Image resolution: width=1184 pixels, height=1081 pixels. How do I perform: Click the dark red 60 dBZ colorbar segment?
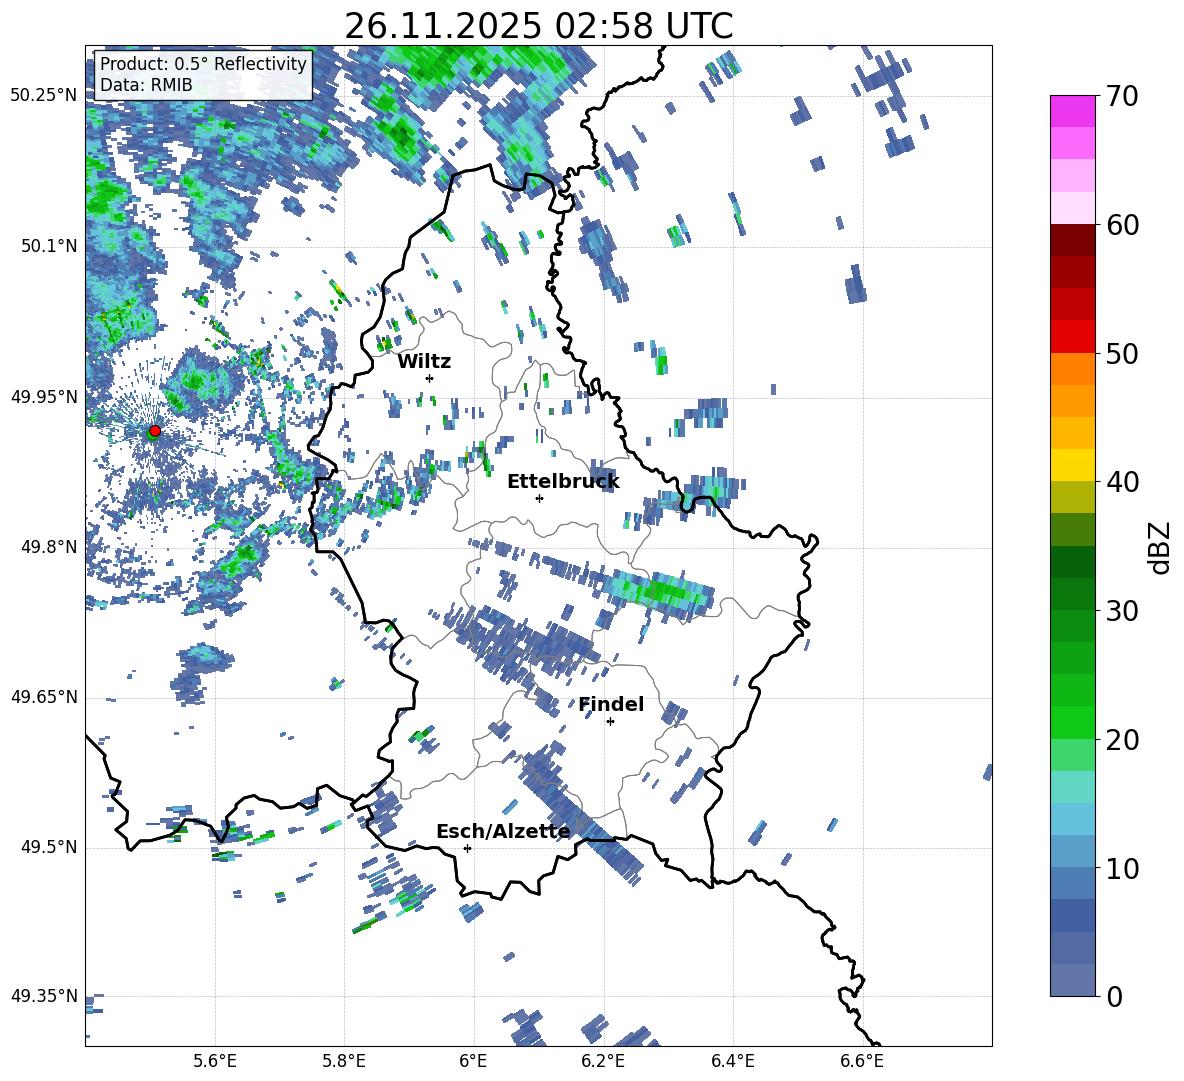(x=1072, y=240)
